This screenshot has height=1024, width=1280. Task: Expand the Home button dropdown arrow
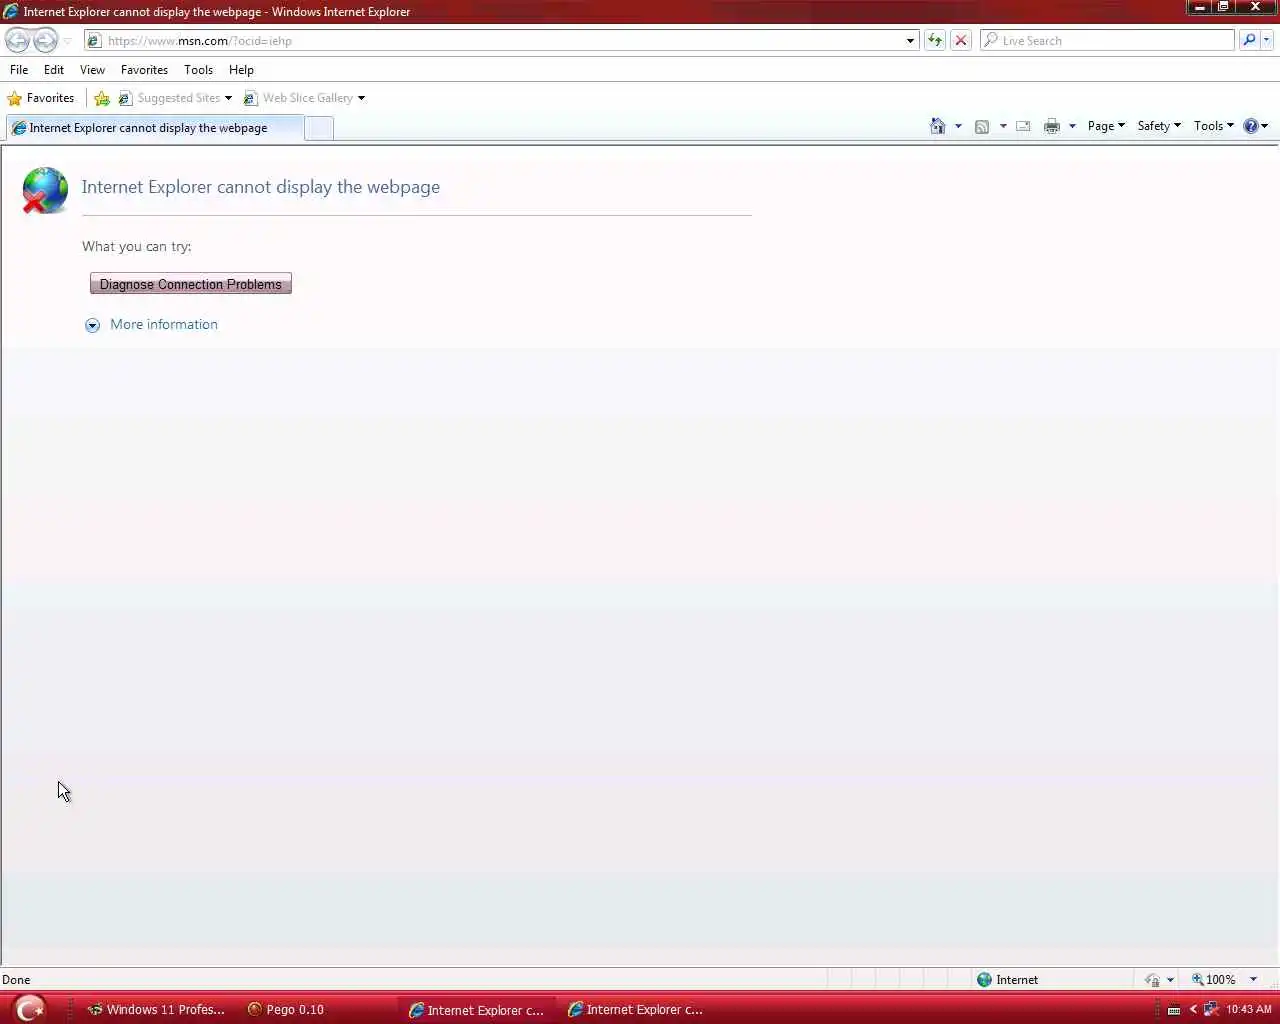point(958,126)
